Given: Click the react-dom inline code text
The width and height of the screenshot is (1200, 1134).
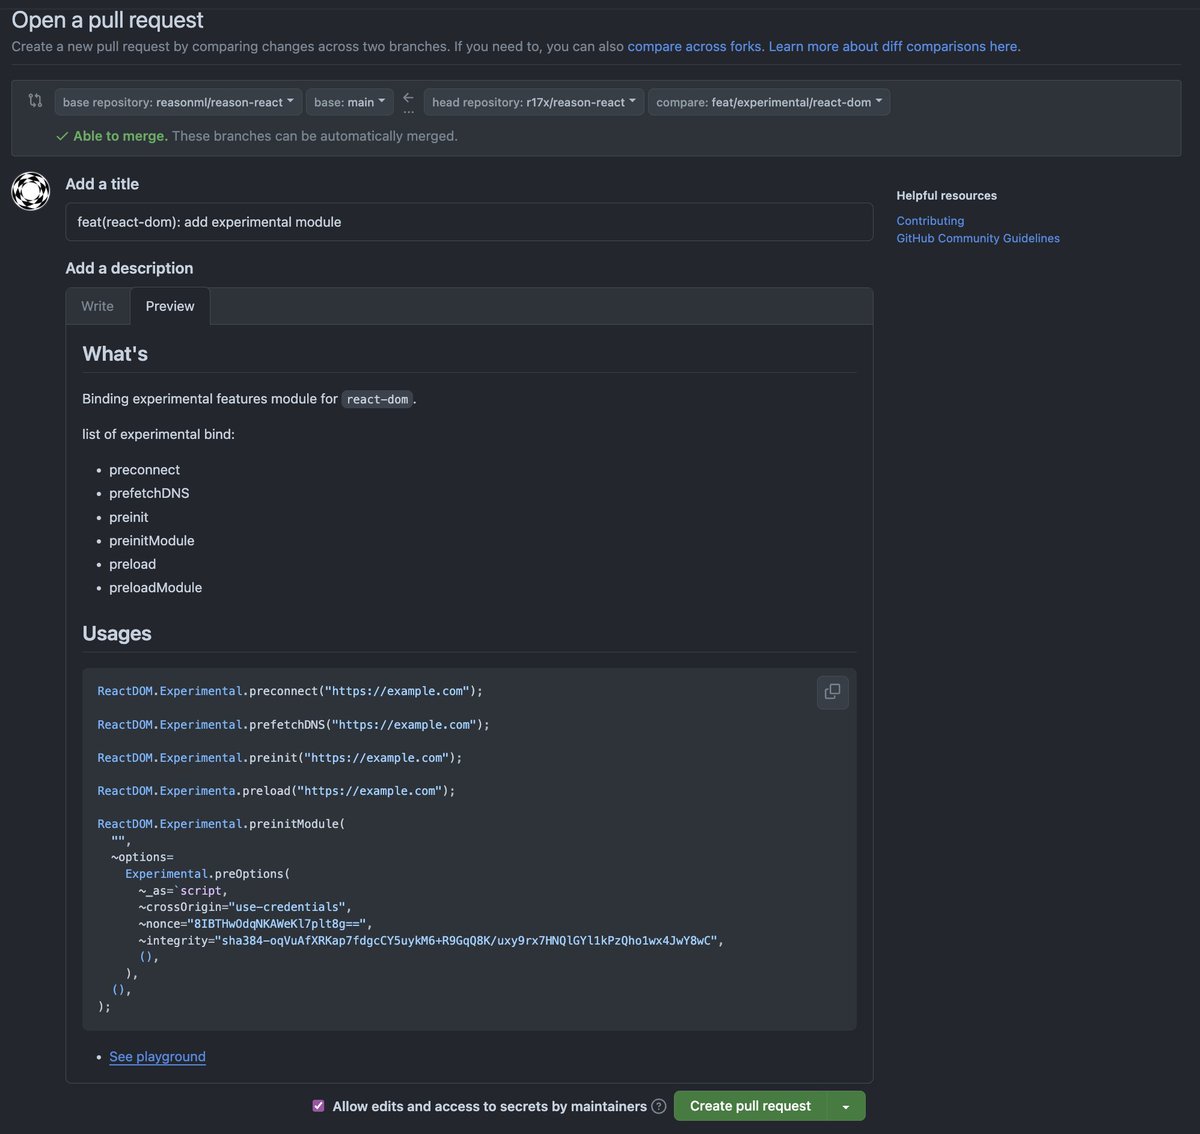Looking at the screenshot, I should (x=377, y=399).
